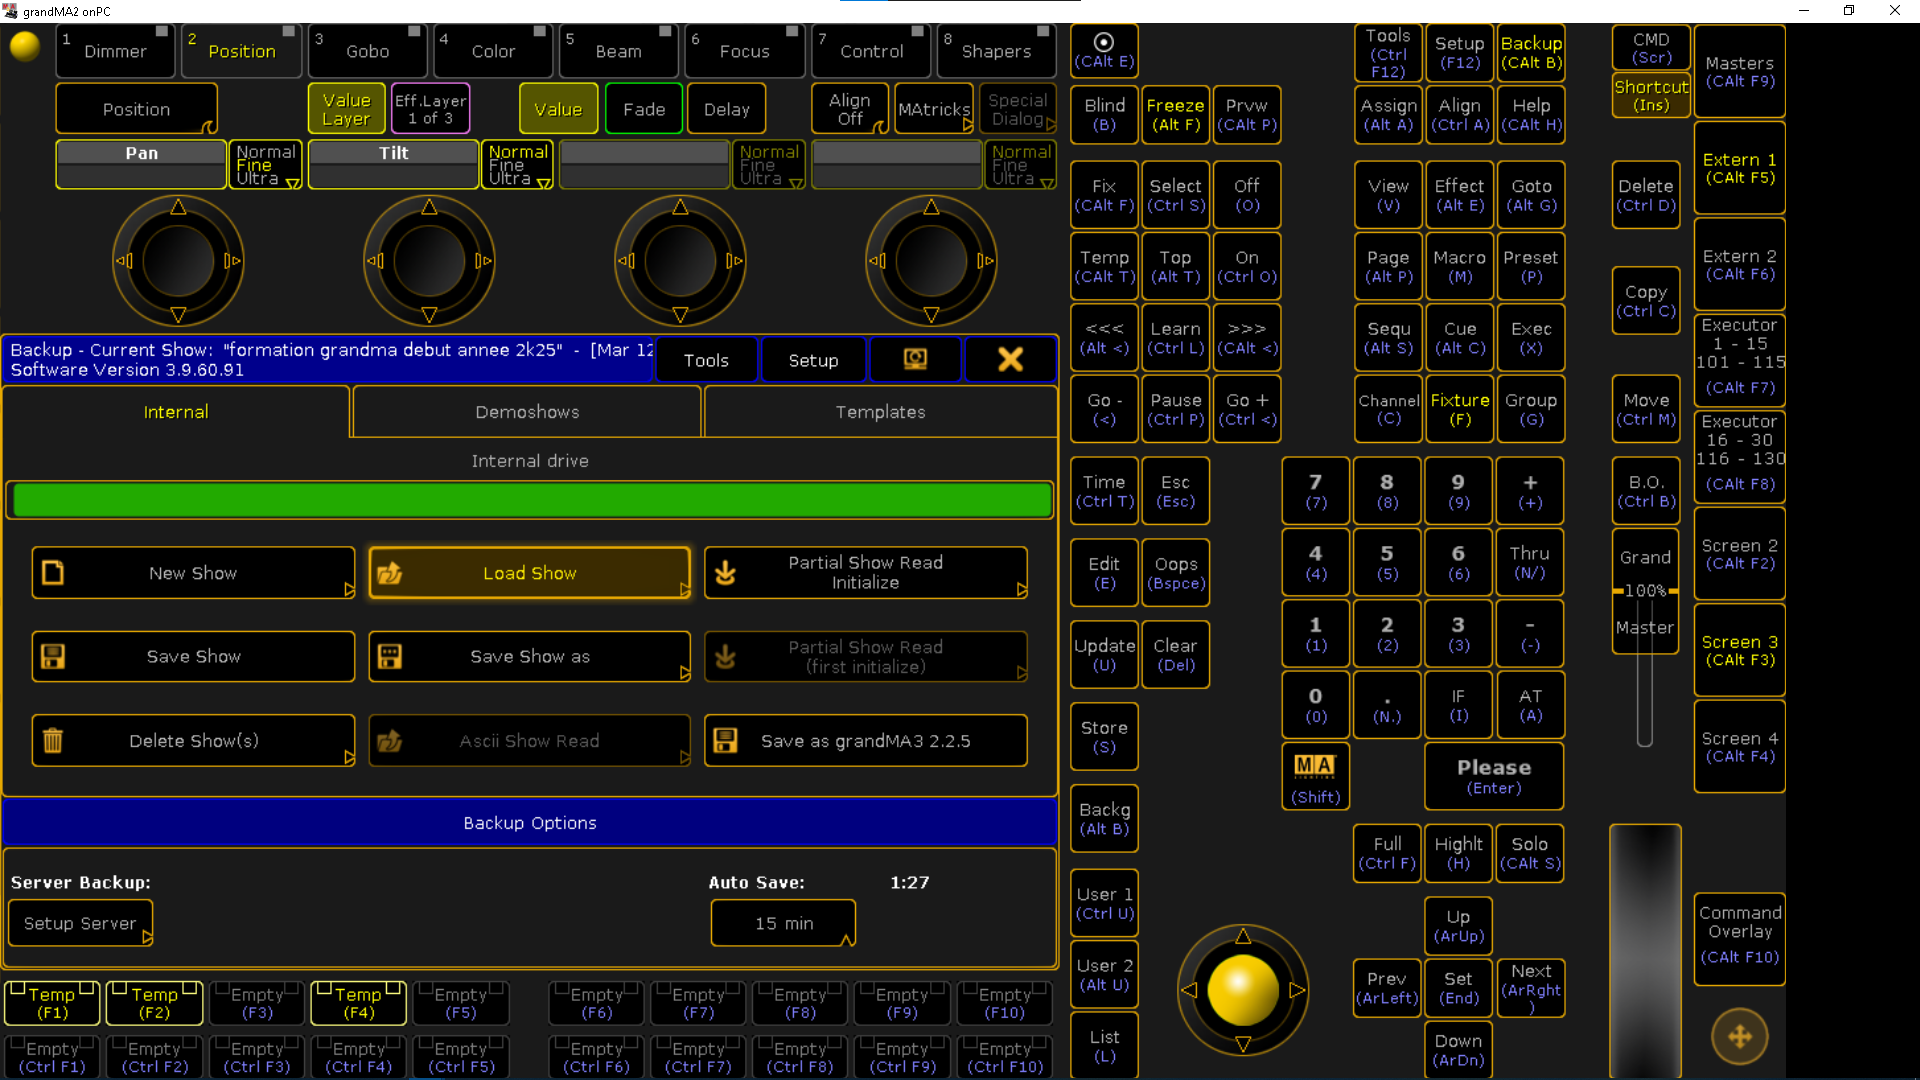The height and width of the screenshot is (1080, 1920).
Task: Click the right arrow on fourth encoder
Action: pos(985,261)
